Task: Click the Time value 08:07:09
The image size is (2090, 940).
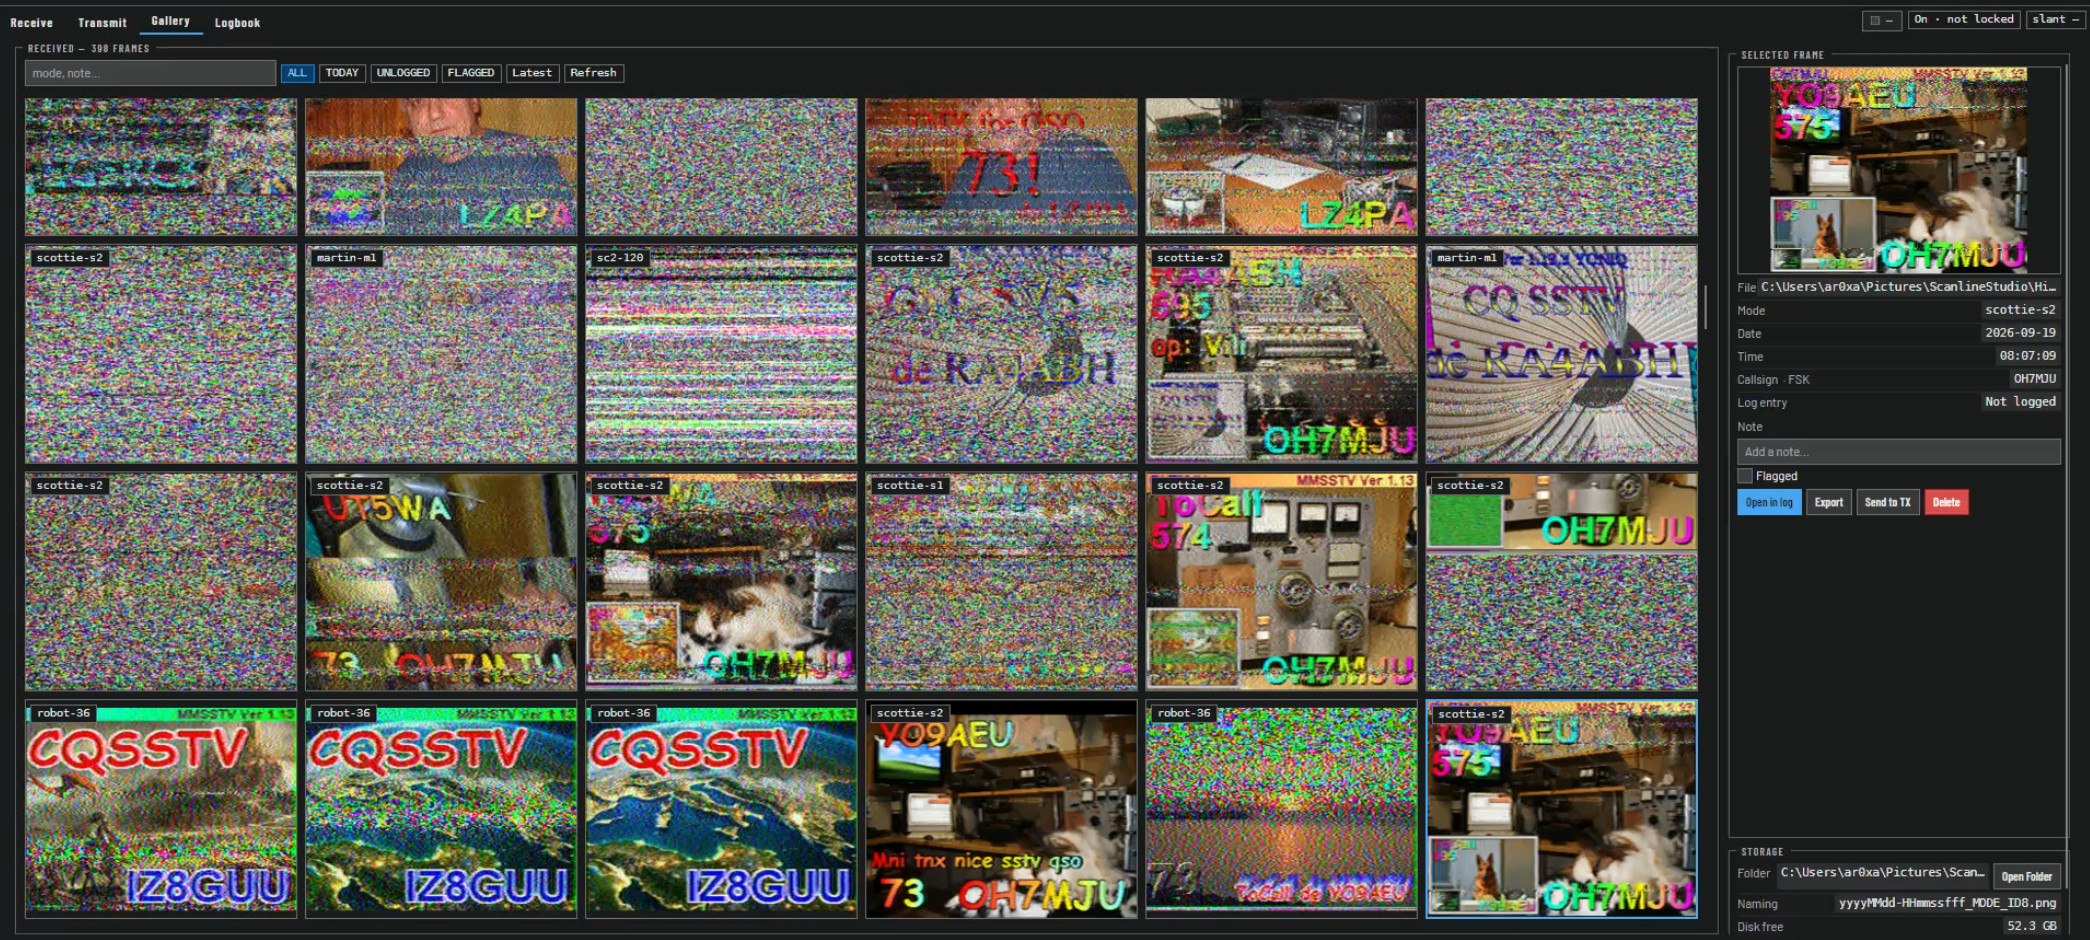Action: (x=2027, y=356)
